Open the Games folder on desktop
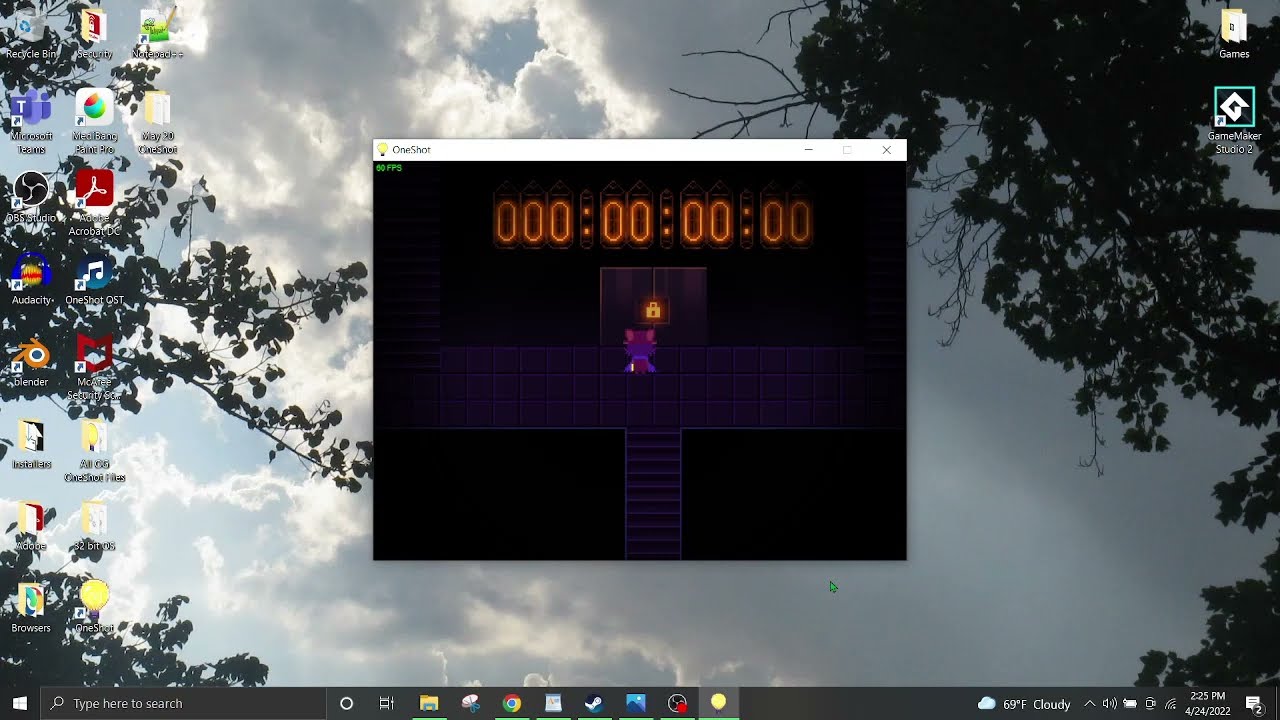 click(x=1234, y=34)
